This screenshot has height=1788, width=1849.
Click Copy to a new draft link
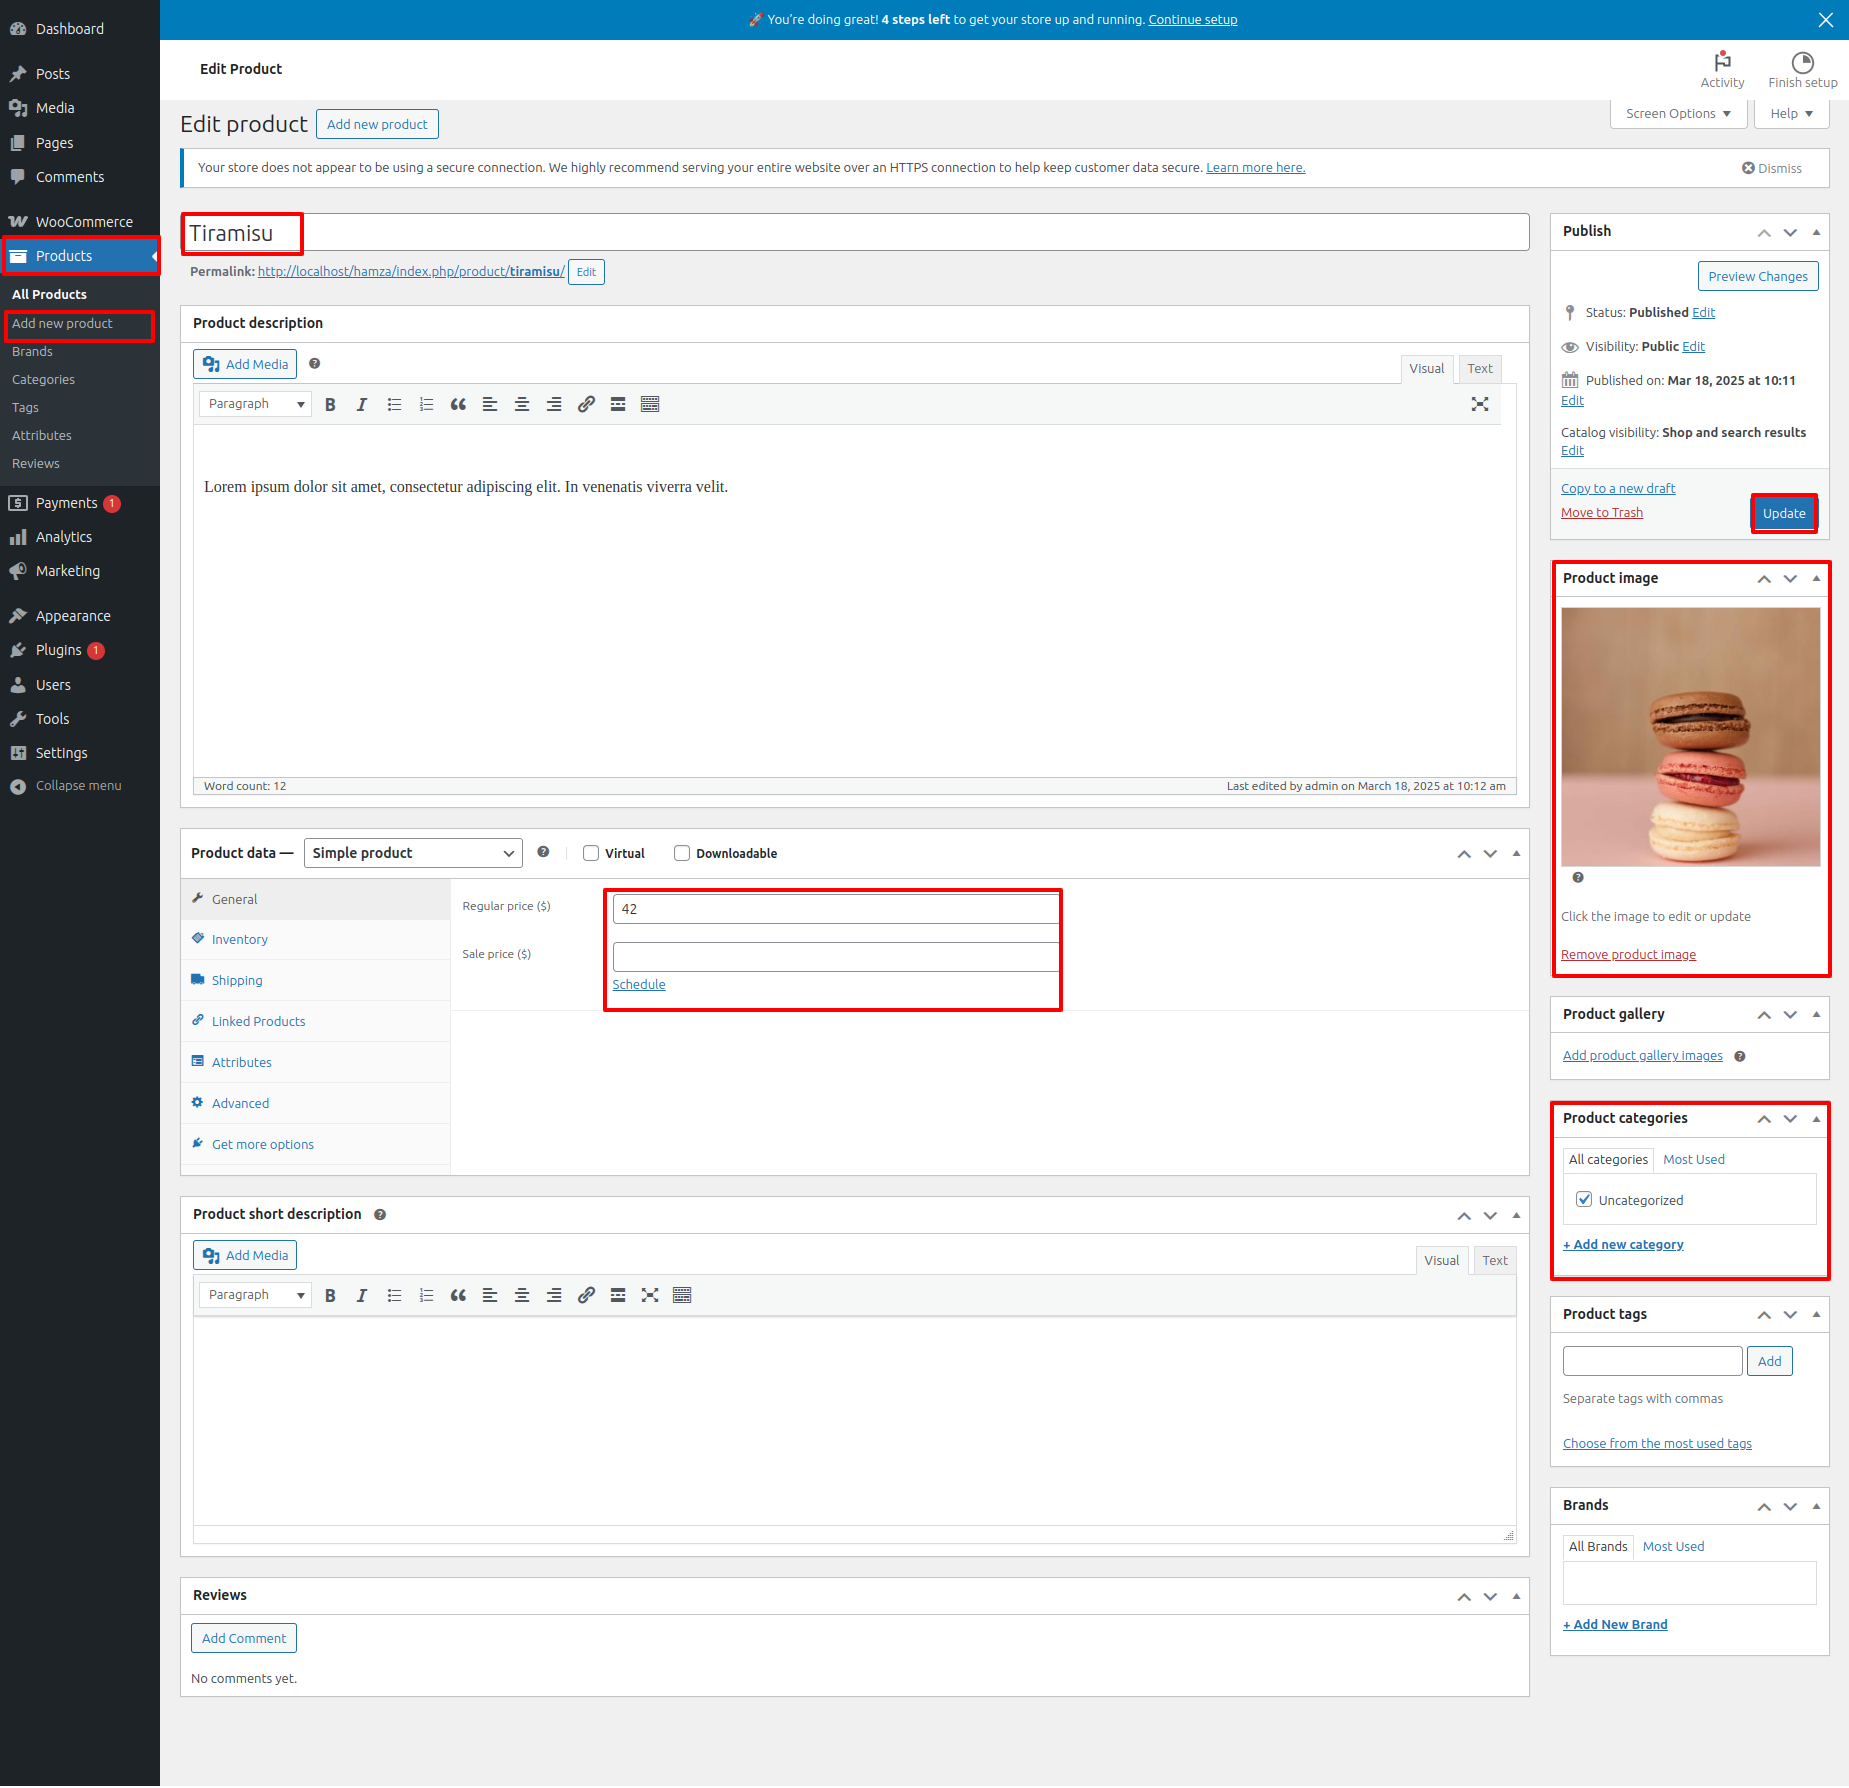tap(1618, 489)
